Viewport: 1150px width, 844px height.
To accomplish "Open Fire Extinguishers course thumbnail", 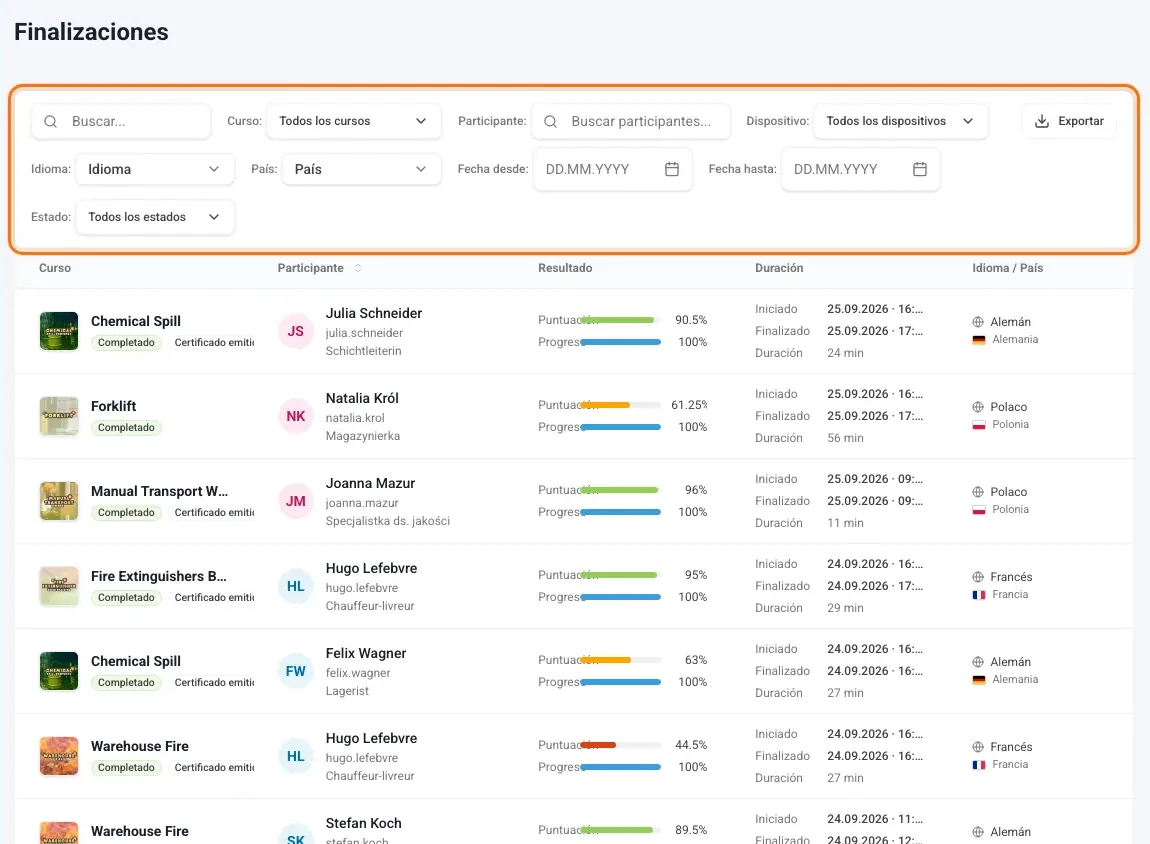I will [59, 587].
